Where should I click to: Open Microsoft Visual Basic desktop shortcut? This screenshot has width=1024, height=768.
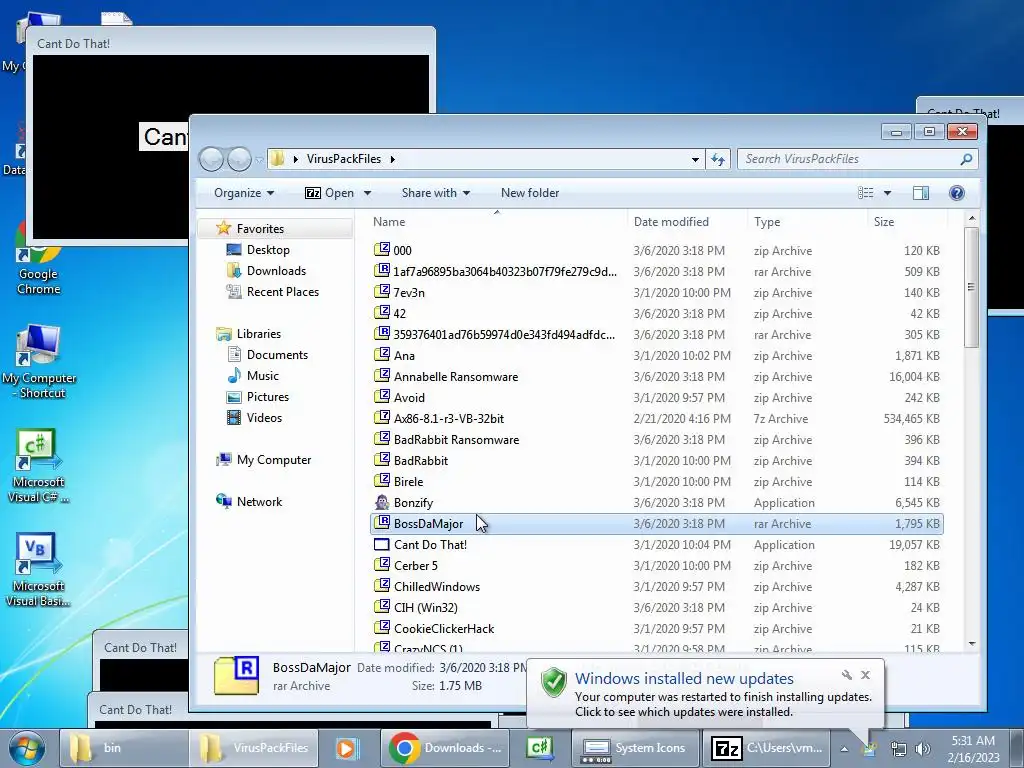click(38, 569)
